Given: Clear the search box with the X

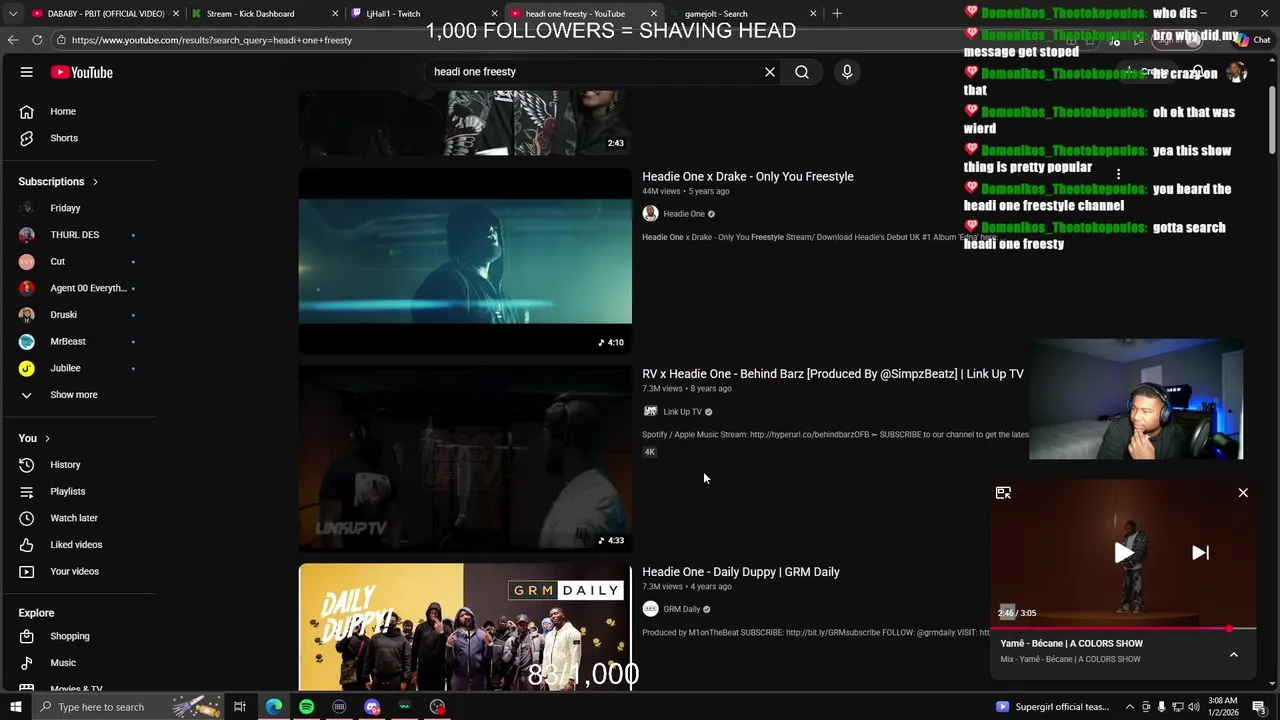Looking at the screenshot, I should (770, 72).
